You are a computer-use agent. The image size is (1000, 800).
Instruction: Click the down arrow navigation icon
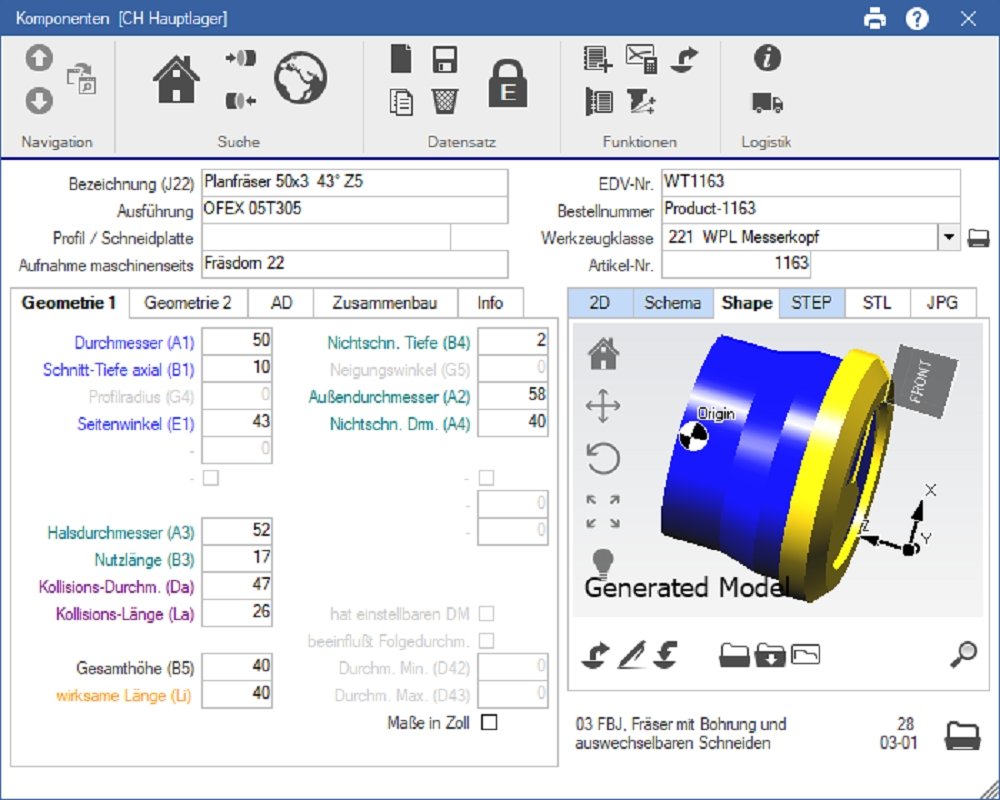(x=39, y=101)
